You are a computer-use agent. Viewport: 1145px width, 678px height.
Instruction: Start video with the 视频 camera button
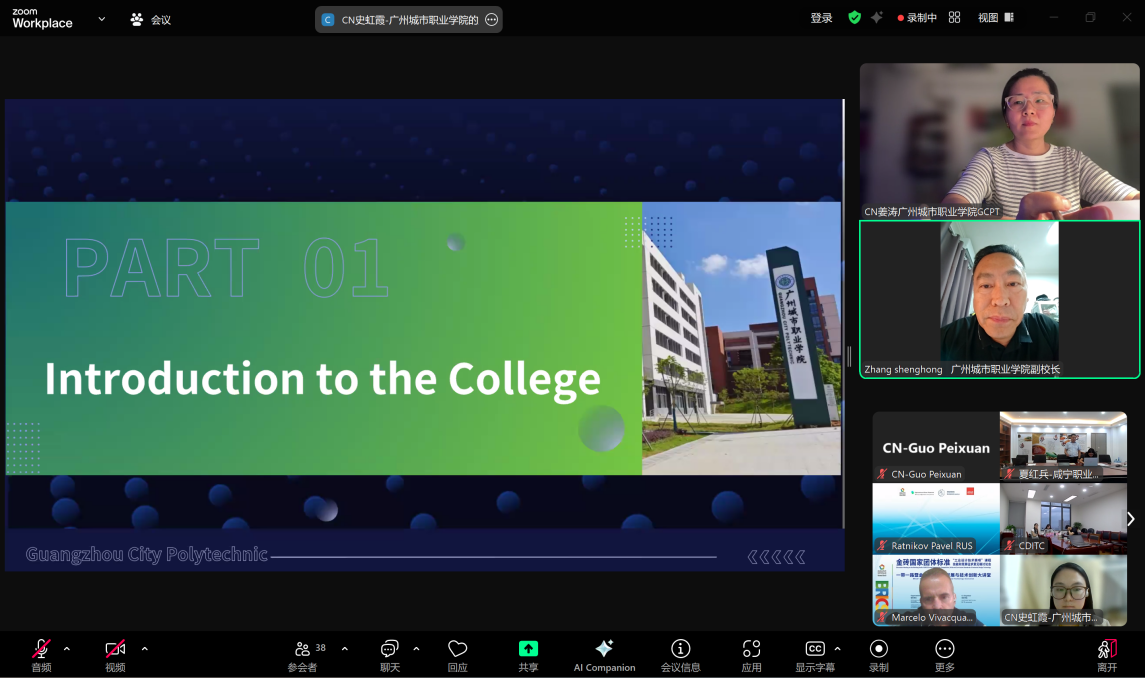coord(115,655)
